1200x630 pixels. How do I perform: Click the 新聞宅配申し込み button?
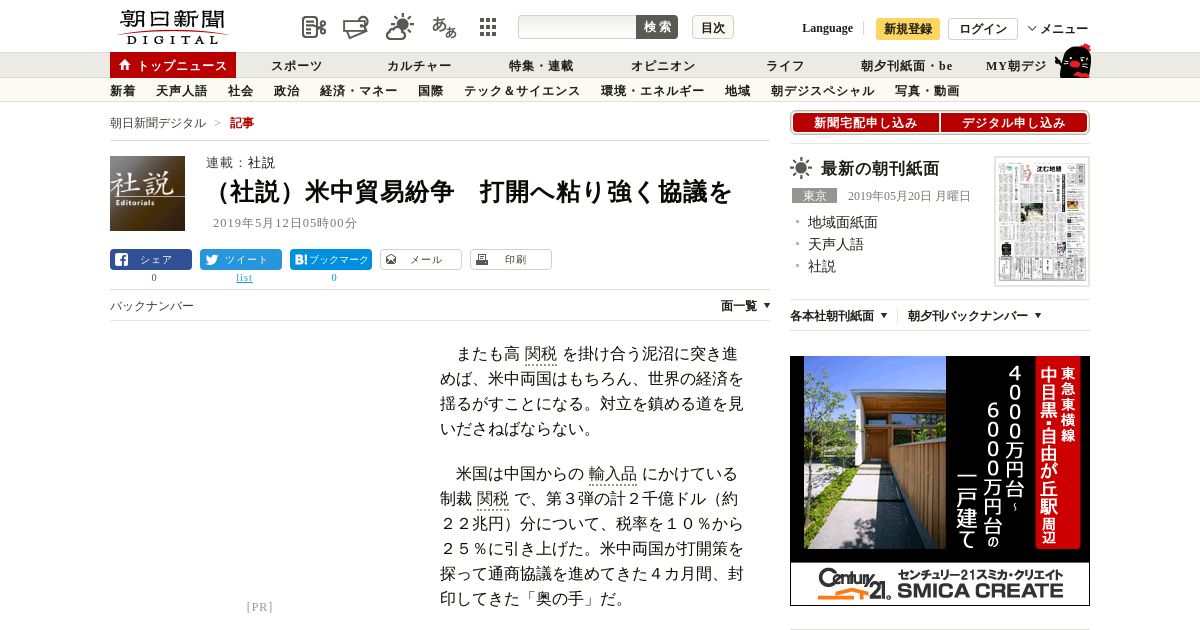(x=866, y=123)
